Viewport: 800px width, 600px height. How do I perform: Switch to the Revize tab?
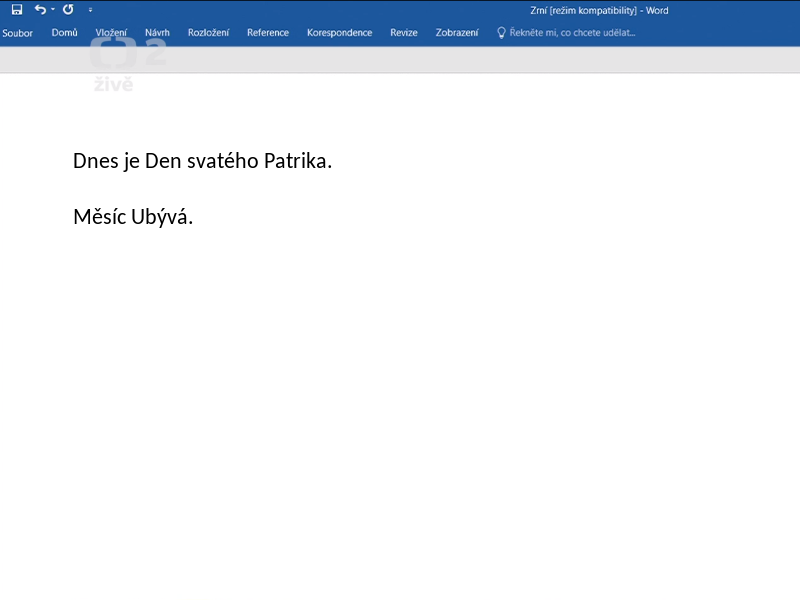(404, 33)
